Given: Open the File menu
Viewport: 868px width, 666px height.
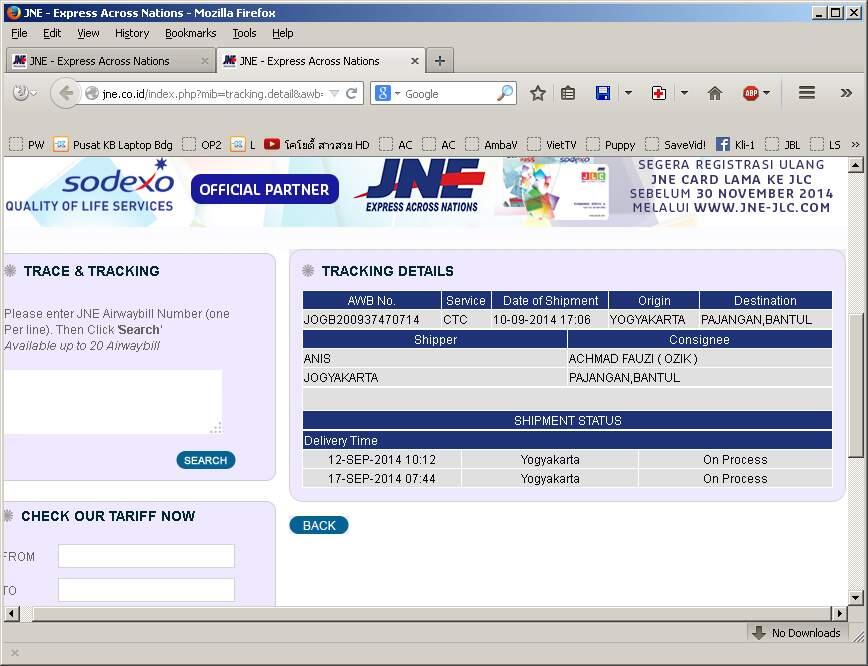Looking at the screenshot, I should click(x=19, y=33).
